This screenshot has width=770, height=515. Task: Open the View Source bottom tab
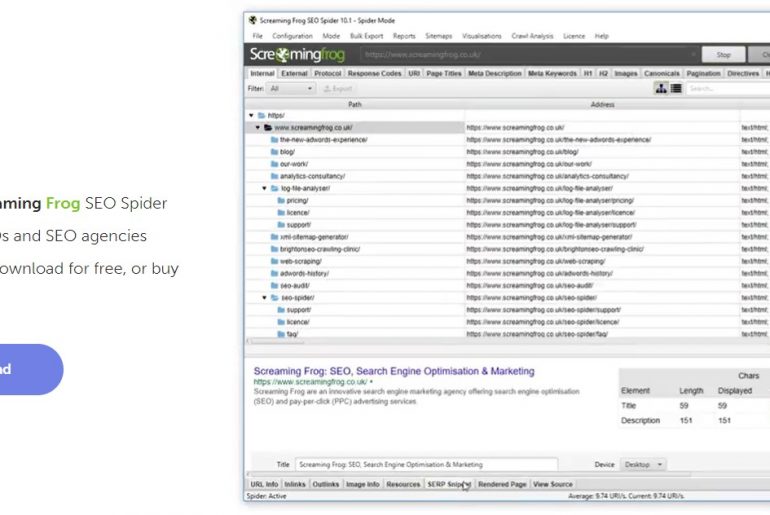[553, 485]
